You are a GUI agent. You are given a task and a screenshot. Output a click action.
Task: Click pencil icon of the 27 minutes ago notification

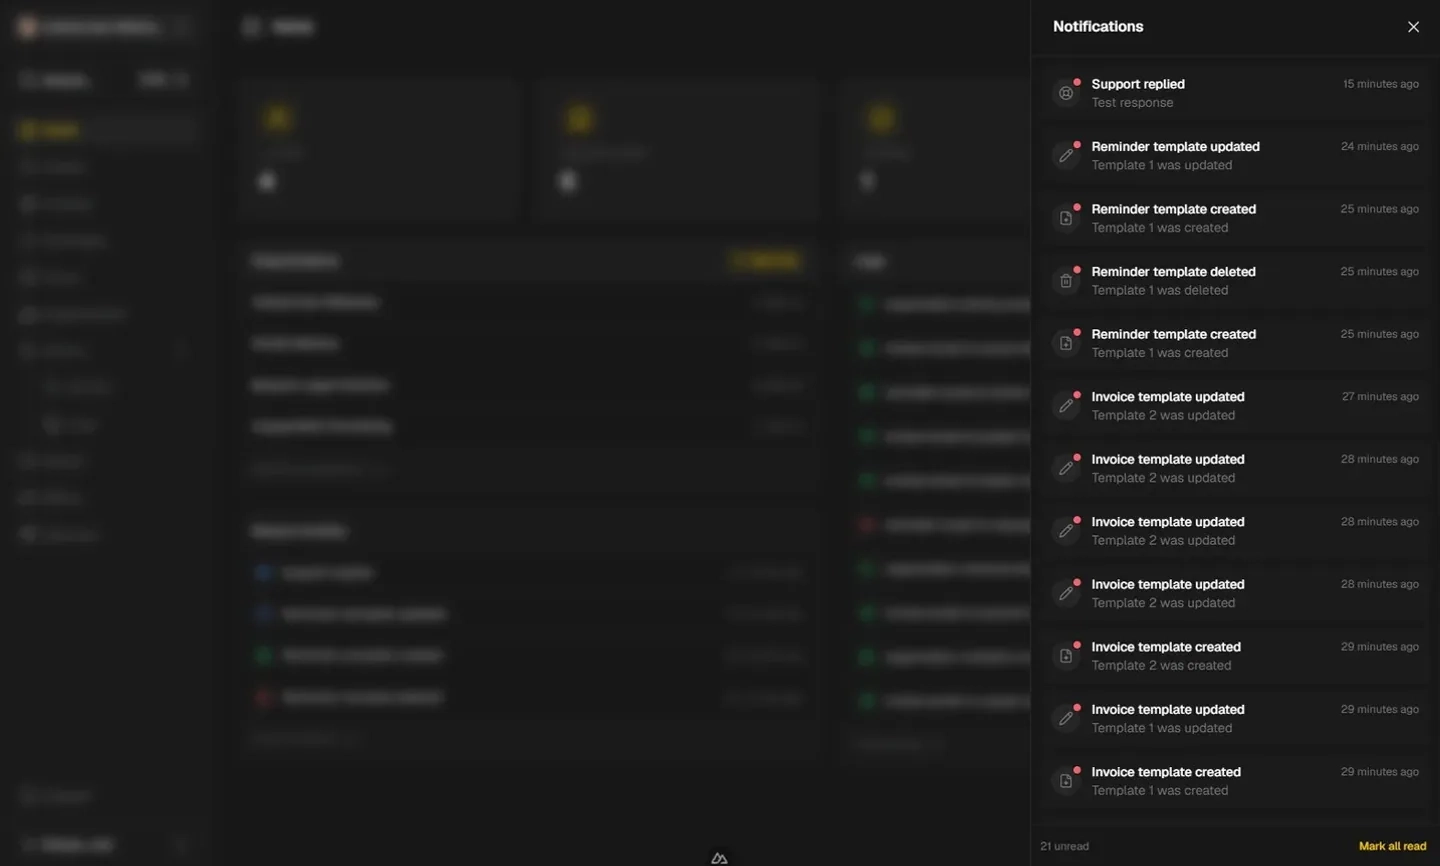[x=1066, y=406]
